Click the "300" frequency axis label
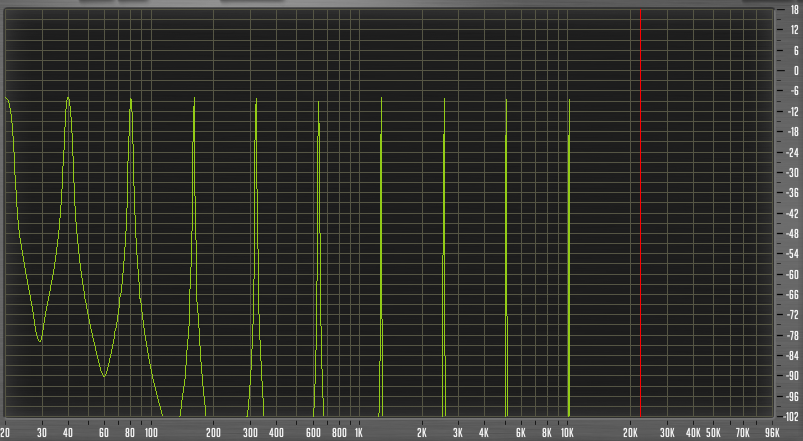The image size is (803, 441). click(x=250, y=433)
